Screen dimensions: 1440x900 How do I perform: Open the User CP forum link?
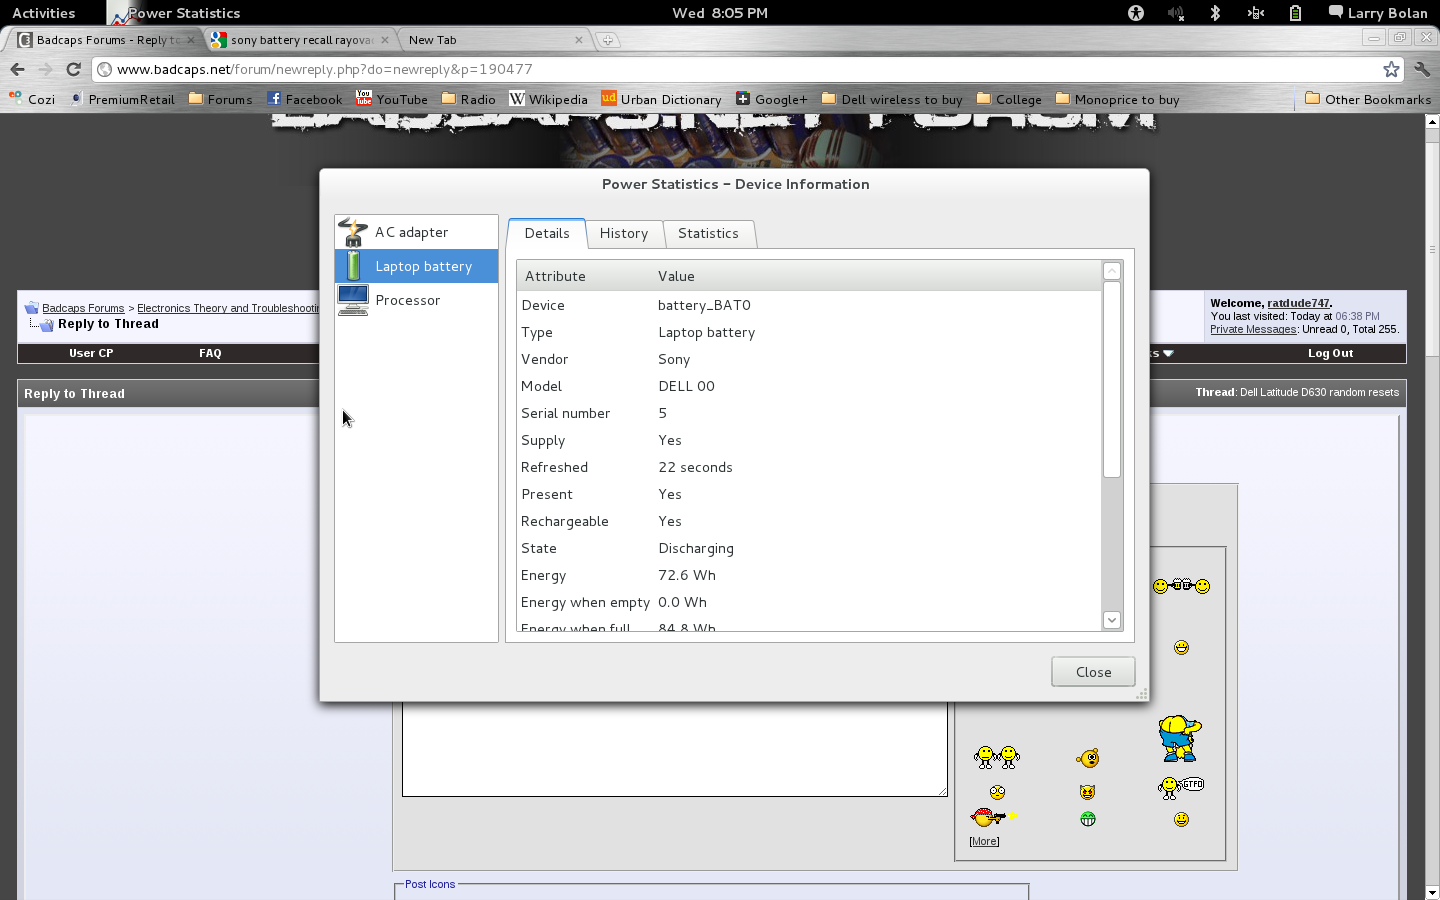91,353
